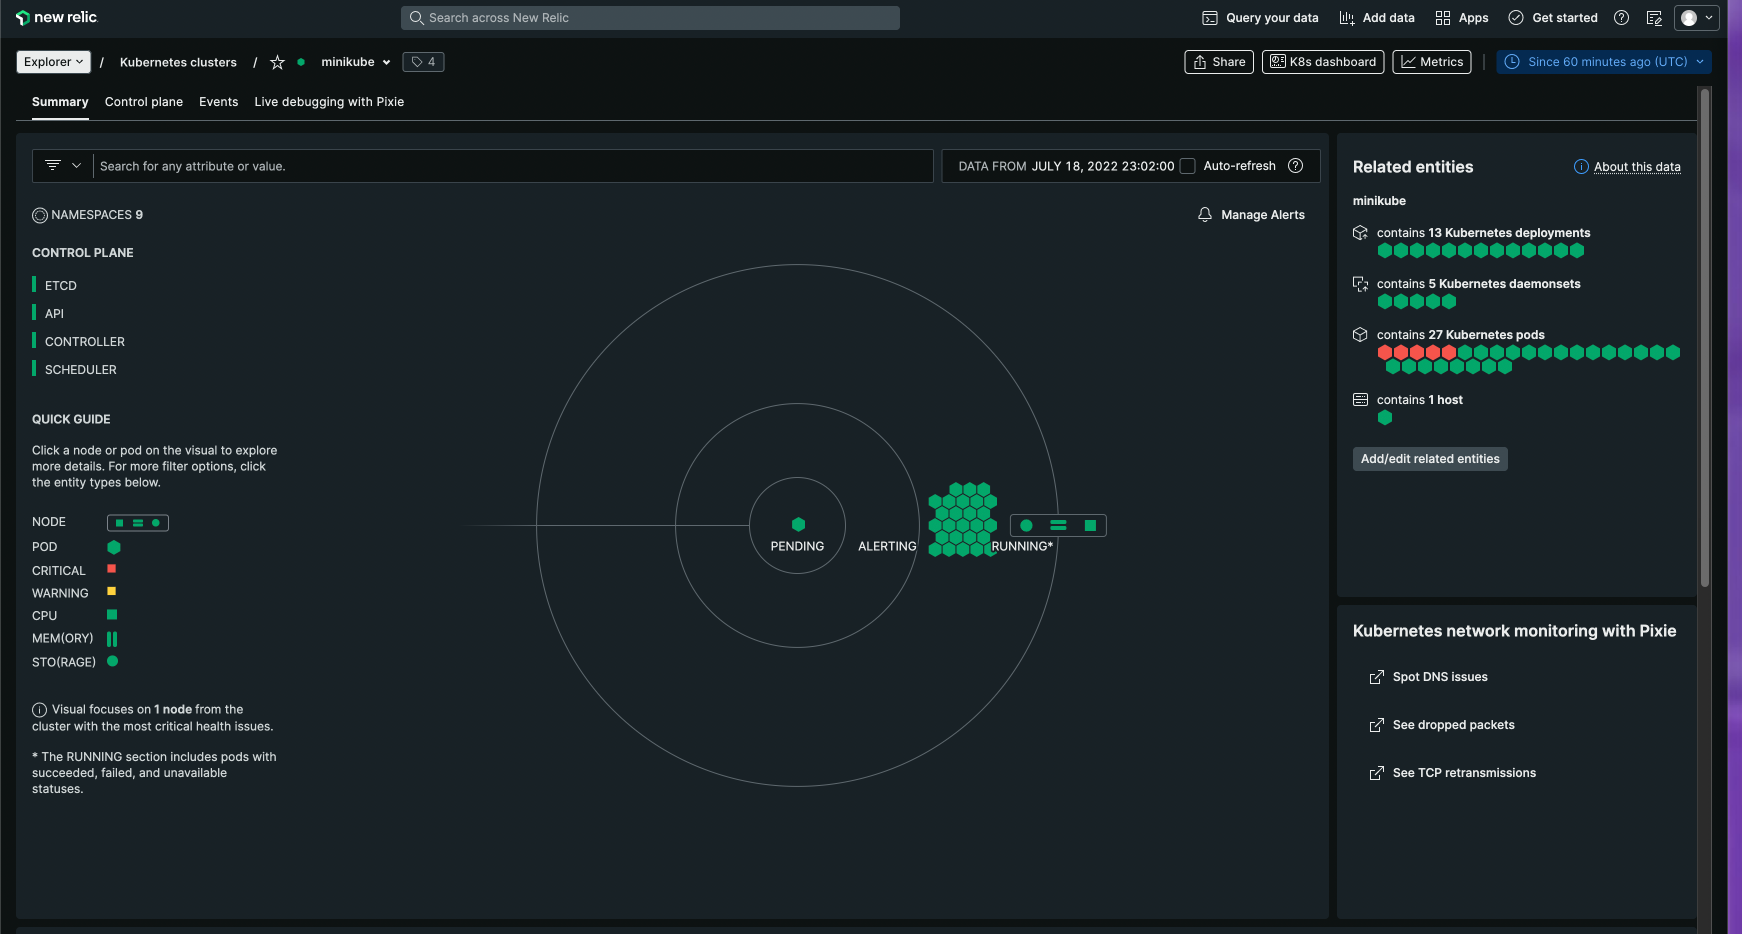Click the host green hexagon
The image size is (1742, 934).
[x=1385, y=418]
